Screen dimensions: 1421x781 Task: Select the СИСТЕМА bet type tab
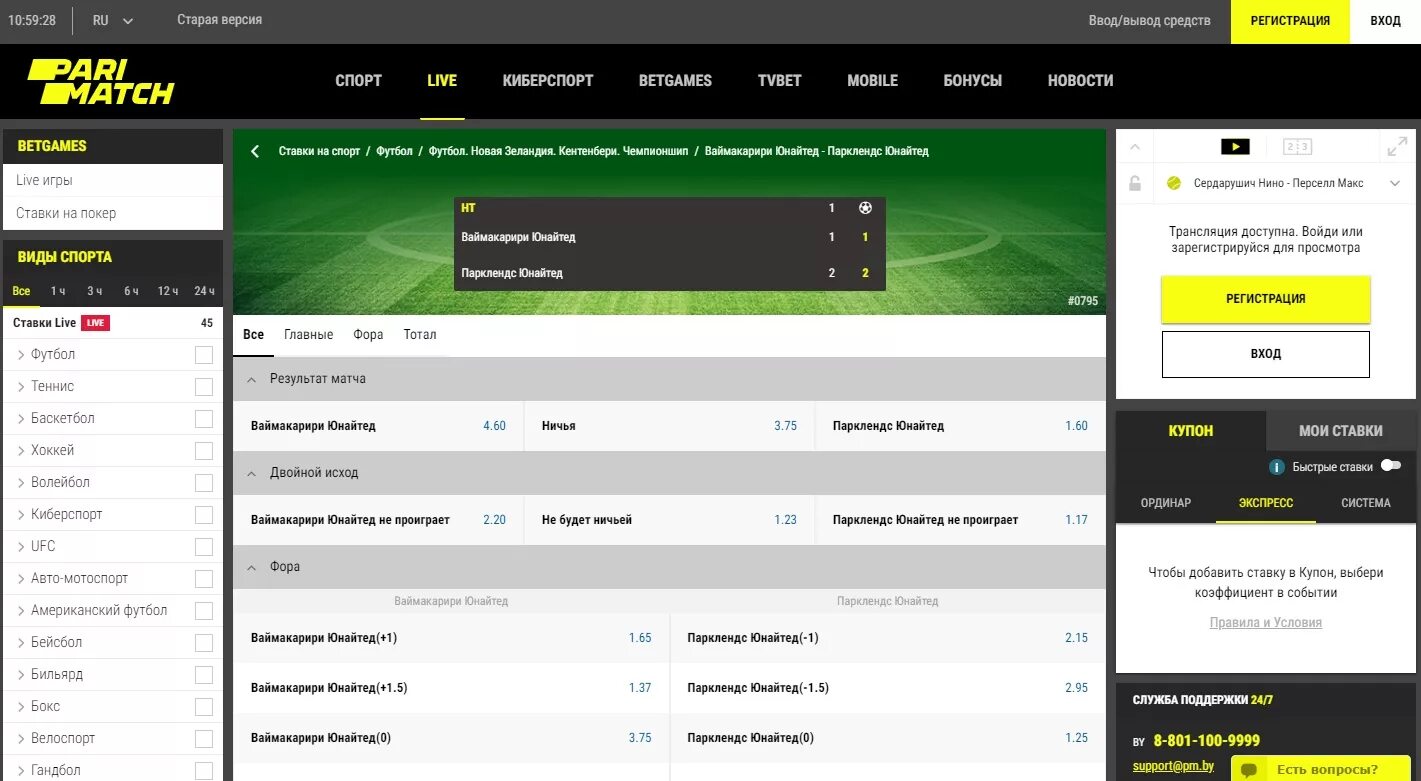click(1366, 503)
